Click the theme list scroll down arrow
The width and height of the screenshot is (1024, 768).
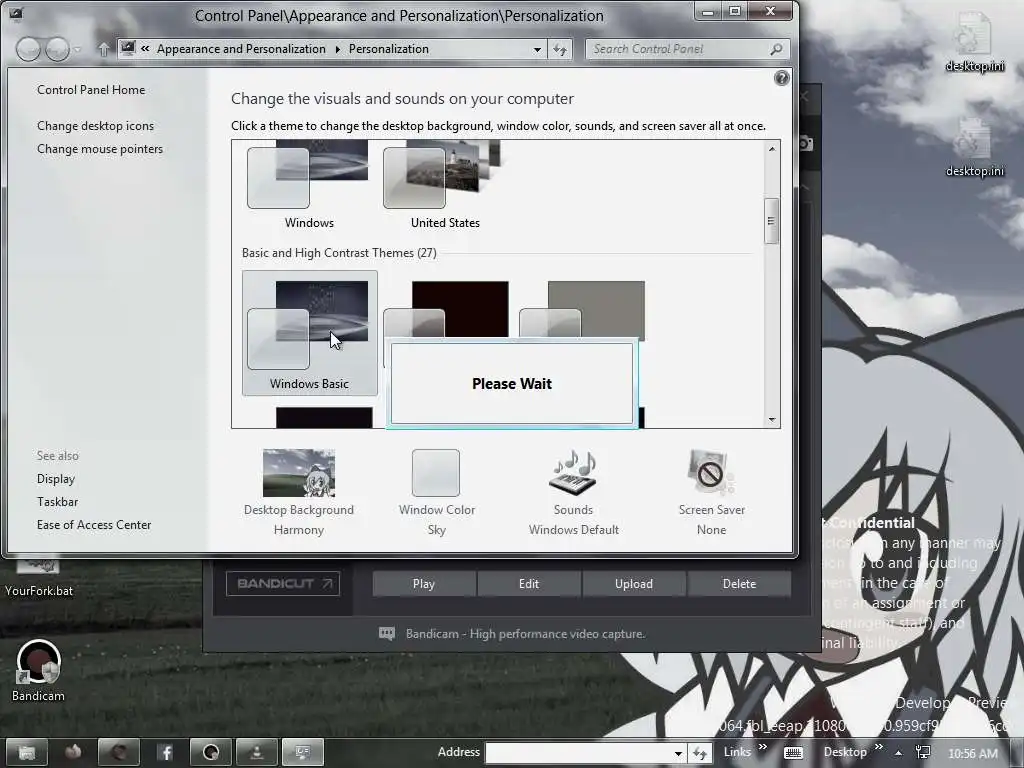pyautogui.click(x=772, y=419)
